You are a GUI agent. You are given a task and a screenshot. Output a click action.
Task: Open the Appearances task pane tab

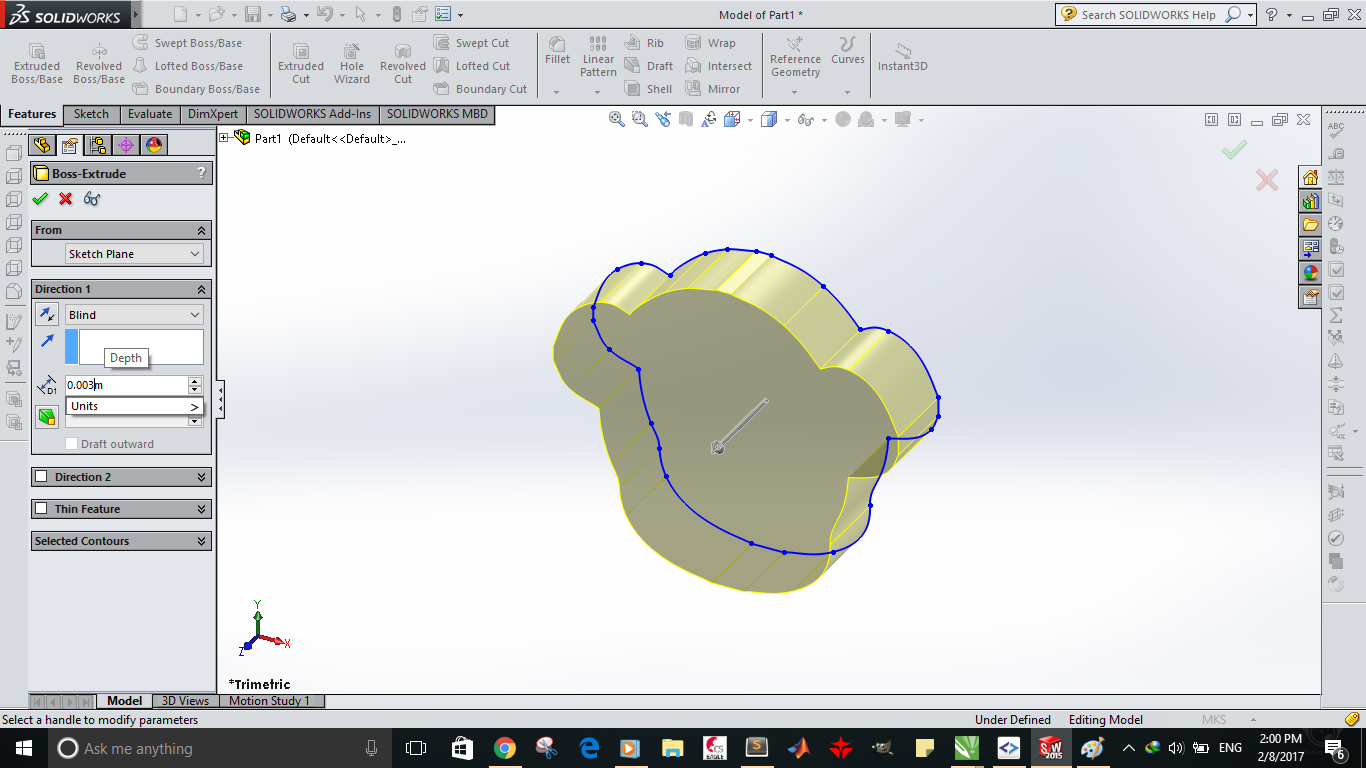(x=1310, y=272)
